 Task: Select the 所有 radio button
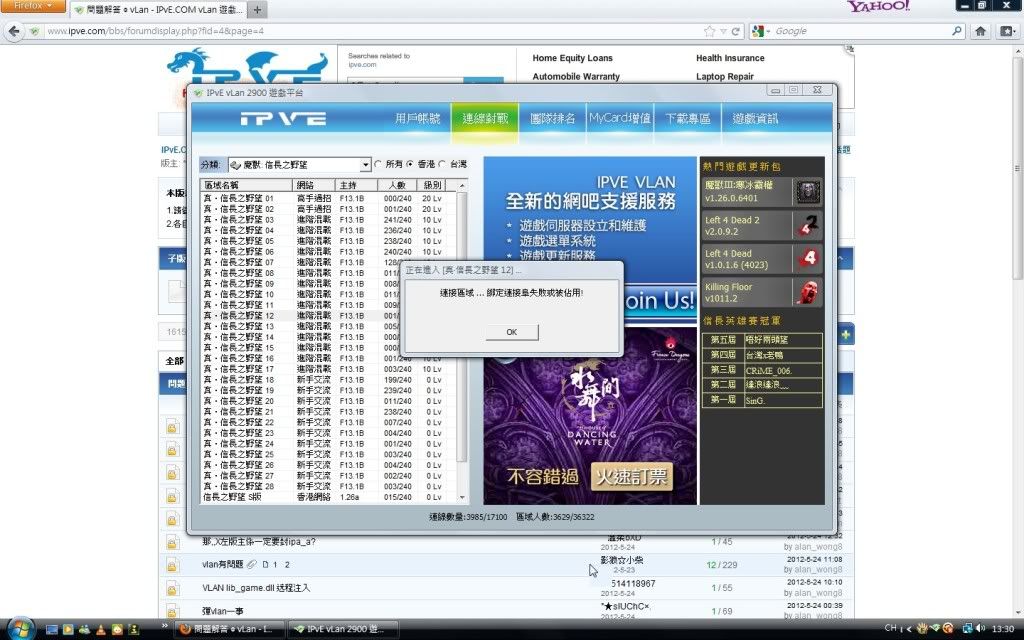pos(378,164)
